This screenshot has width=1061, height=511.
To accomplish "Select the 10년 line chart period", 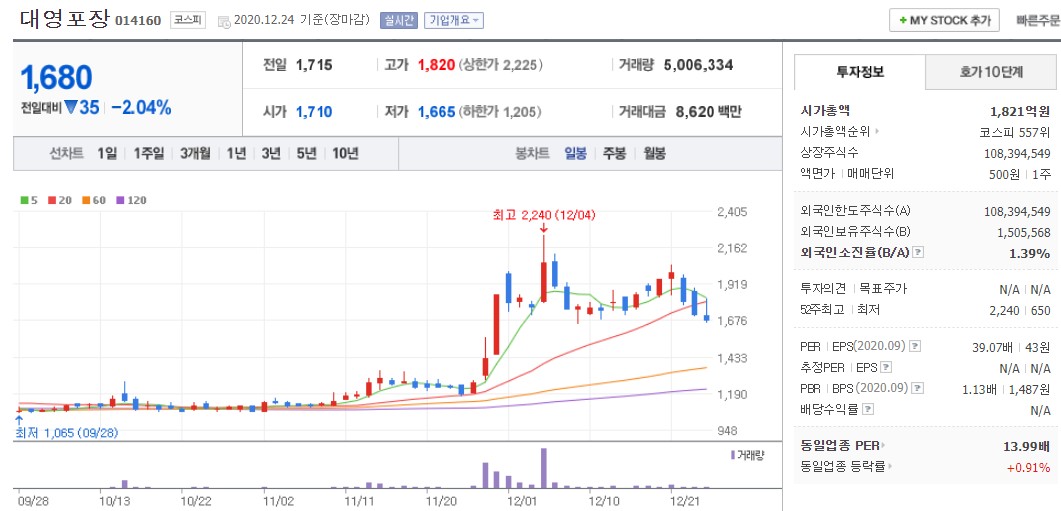I will click(x=345, y=154).
